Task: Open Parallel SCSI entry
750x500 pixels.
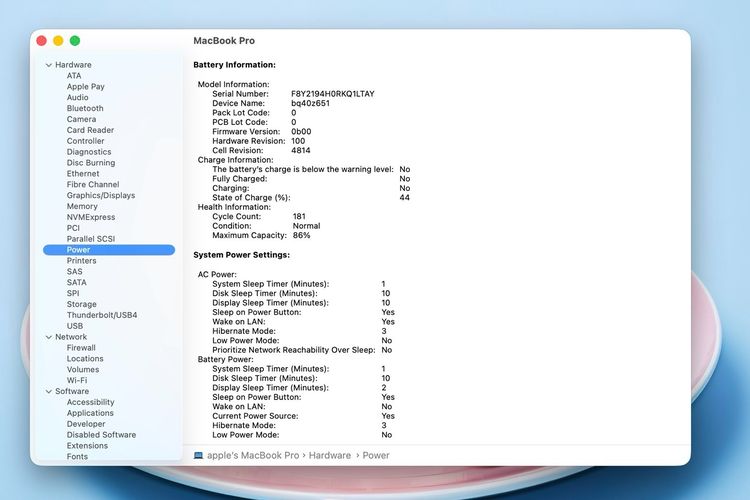Action: (x=91, y=239)
